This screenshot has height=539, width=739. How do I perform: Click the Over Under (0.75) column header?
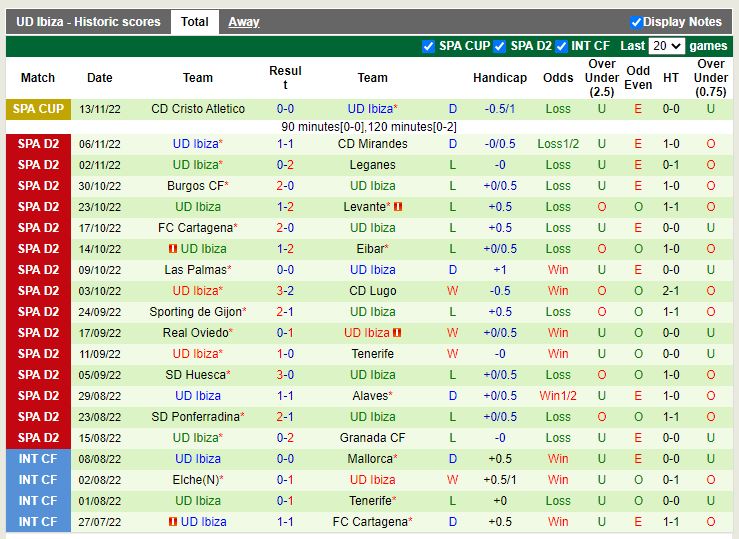711,78
